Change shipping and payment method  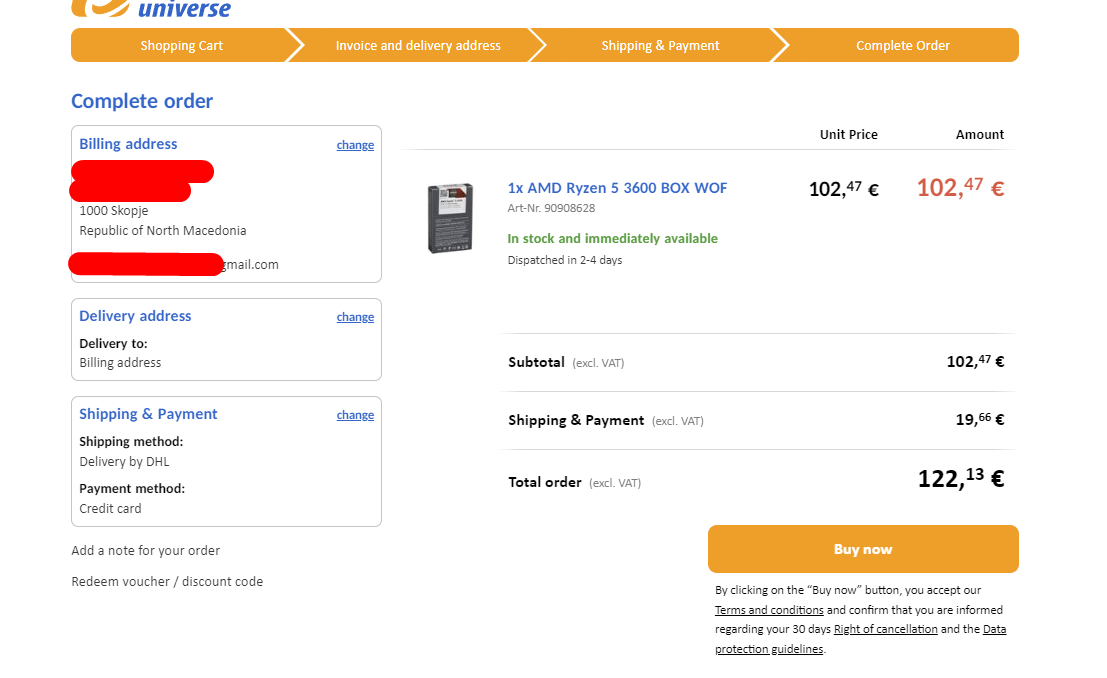click(x=355, y=415)
